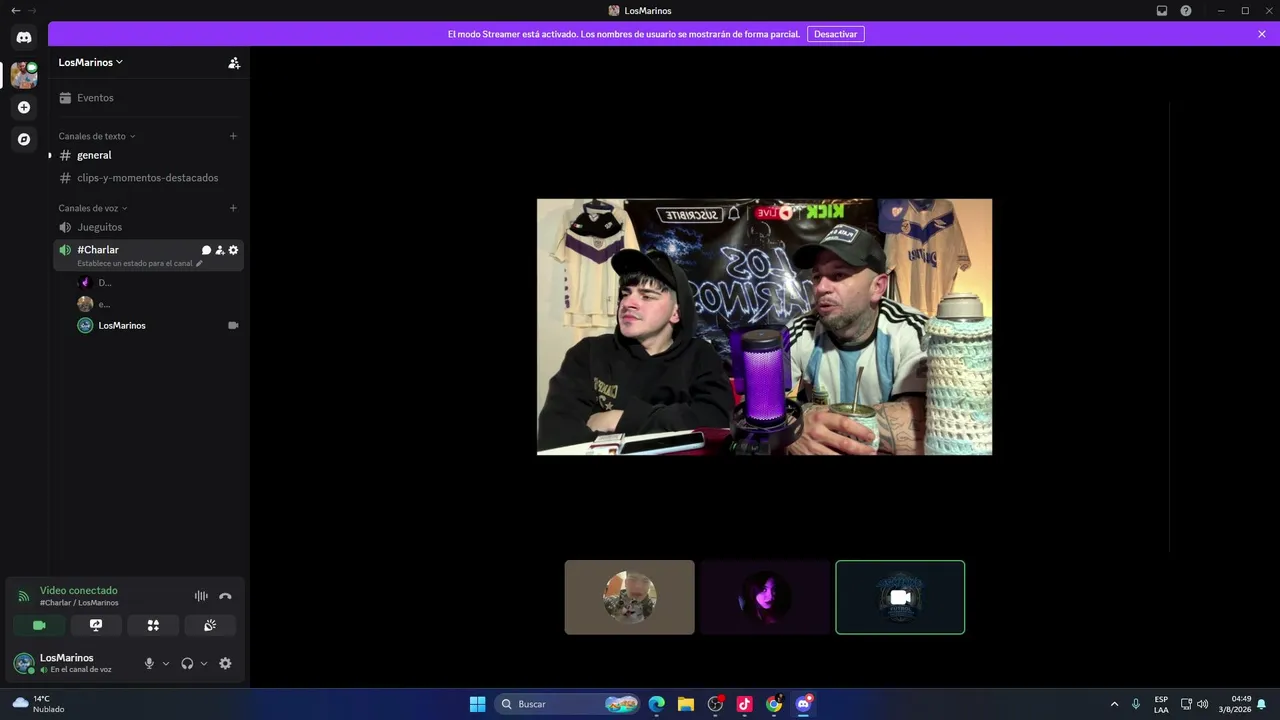1280x720 pixels.
Task: Open user settings gear
Action: pyautogui.click(x=225, y=663)
